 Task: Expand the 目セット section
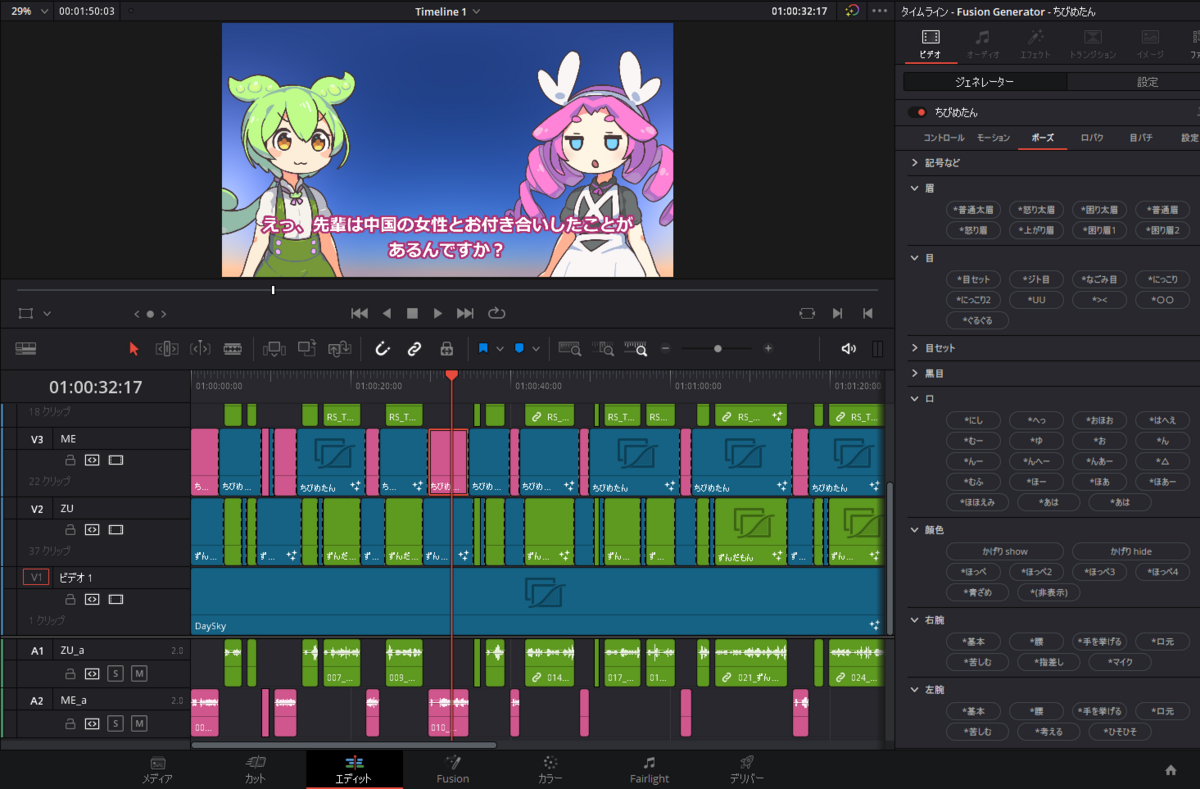[914, 348]
